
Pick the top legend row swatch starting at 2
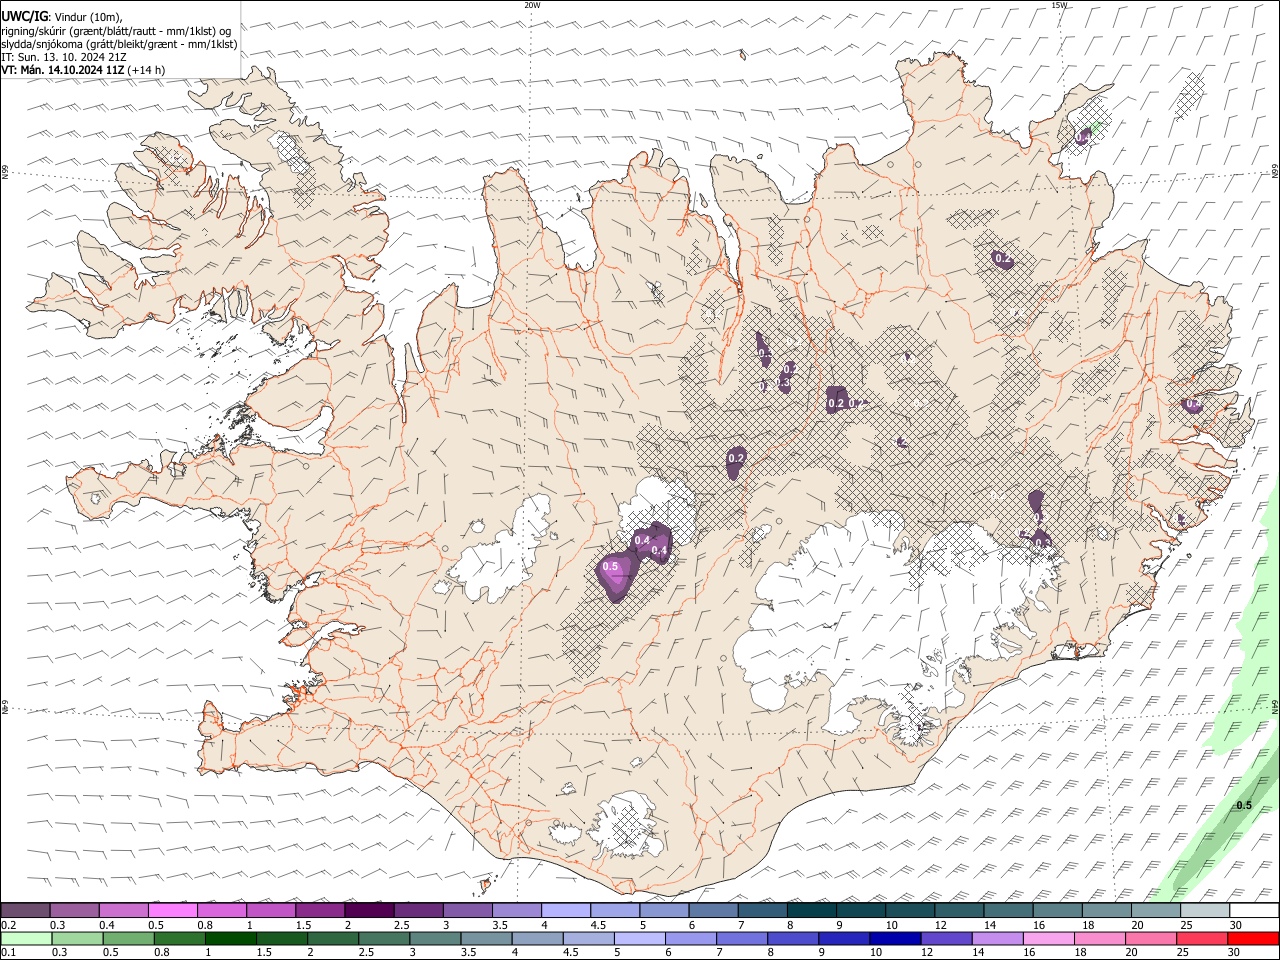coord(369,910)
